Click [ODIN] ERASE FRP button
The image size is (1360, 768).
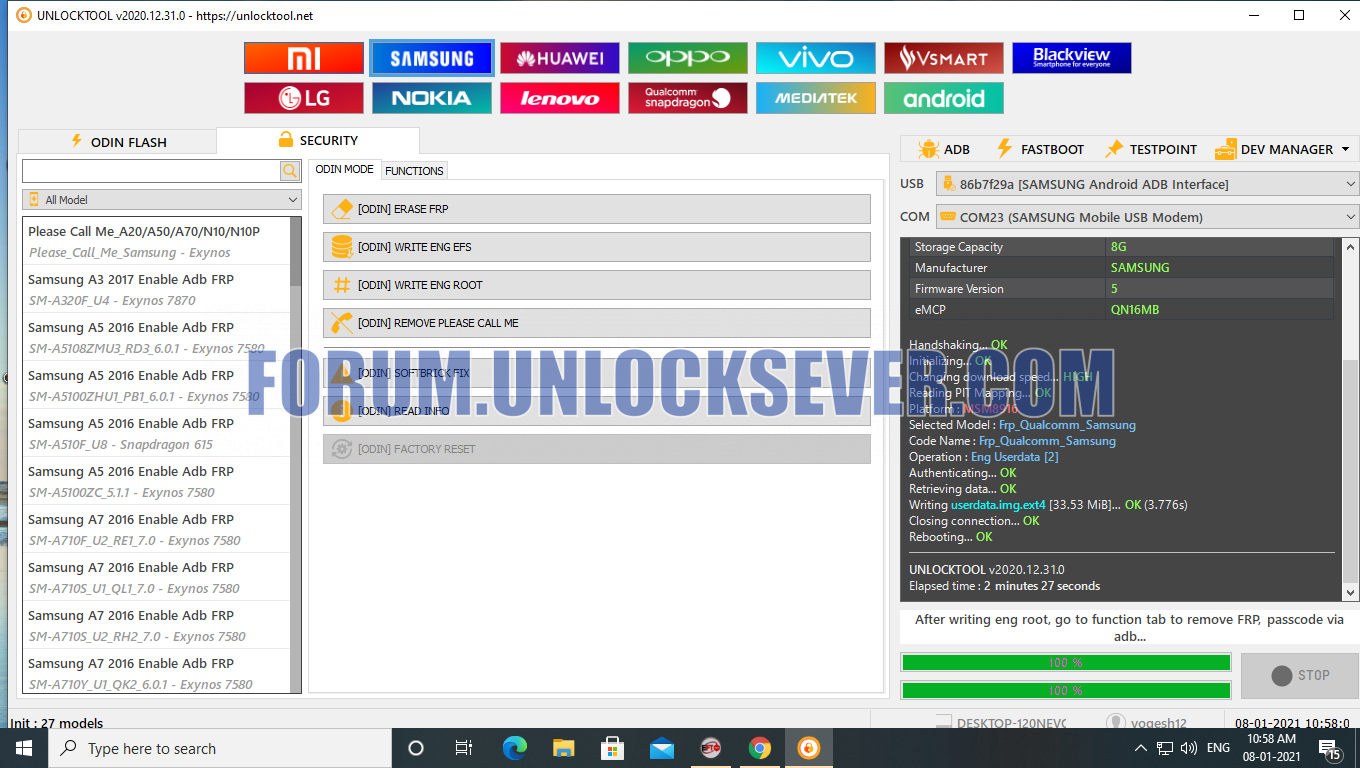click(x=597, y=209)
